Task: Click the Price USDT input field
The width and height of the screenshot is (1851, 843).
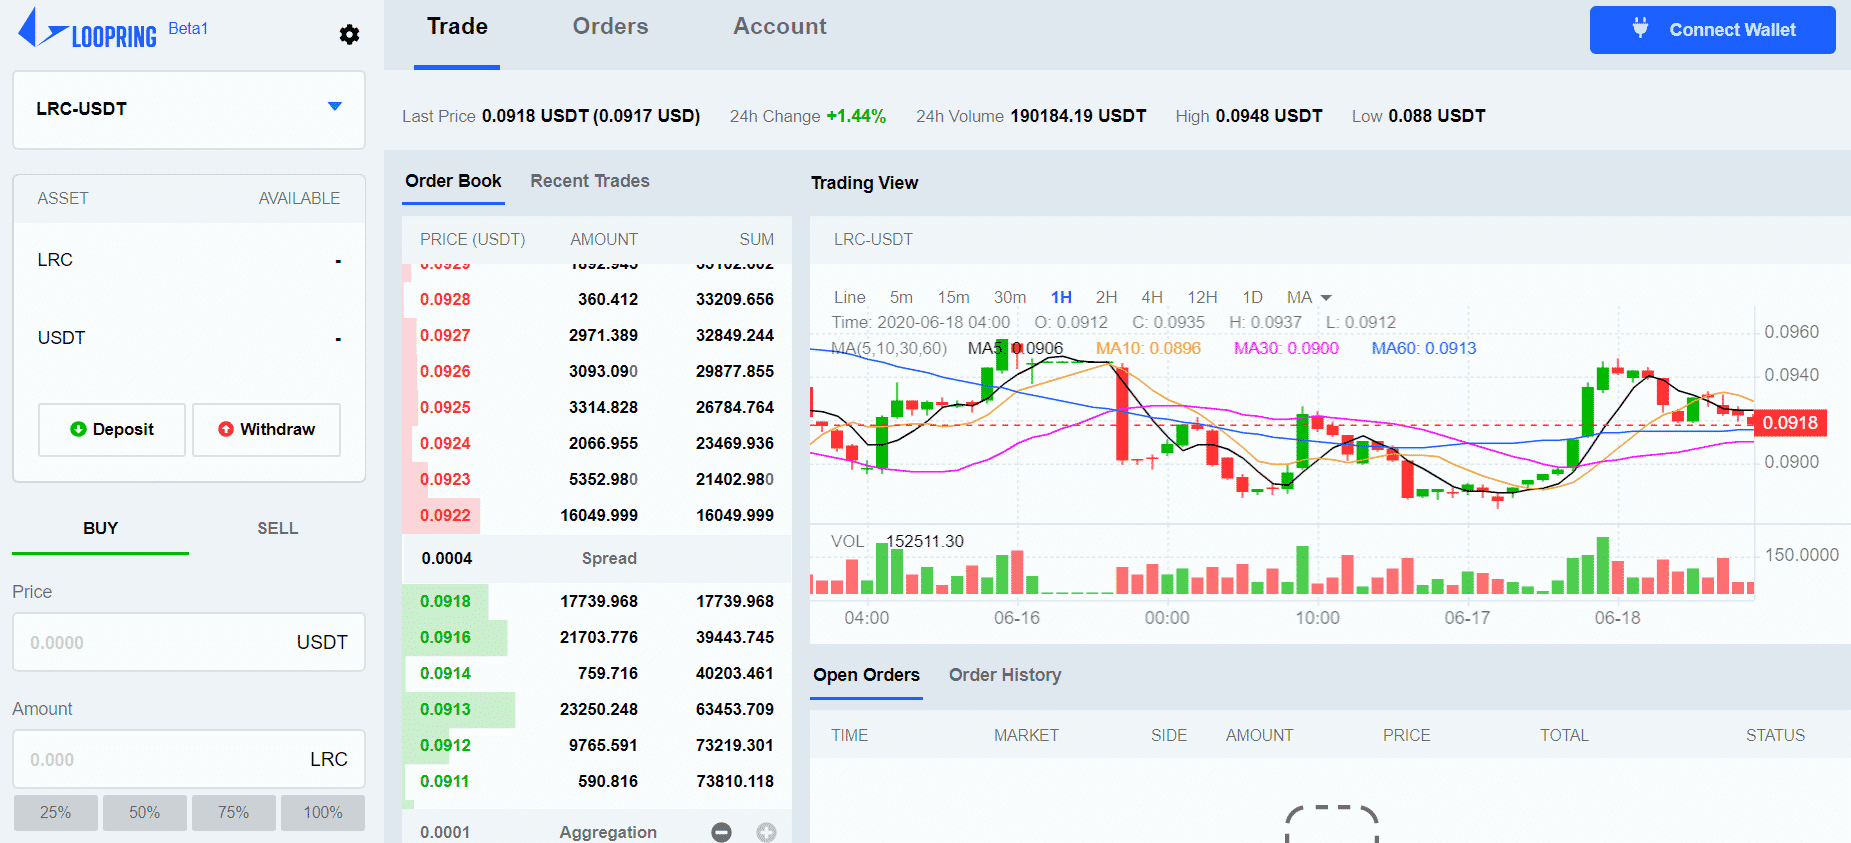Action: (189, 642)
